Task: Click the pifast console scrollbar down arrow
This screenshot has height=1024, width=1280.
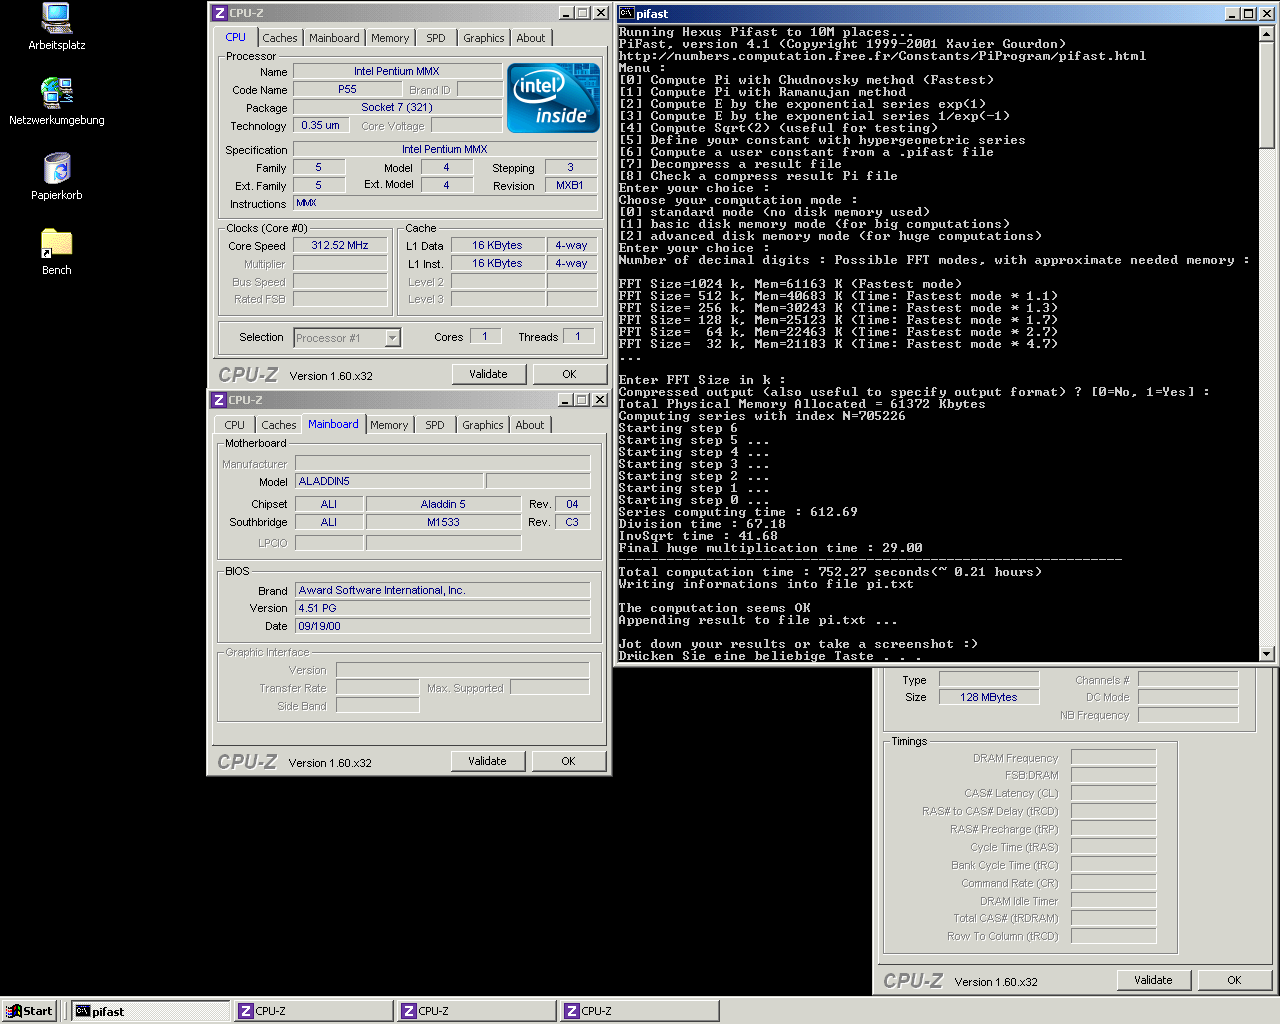Action: [1267, 653]
